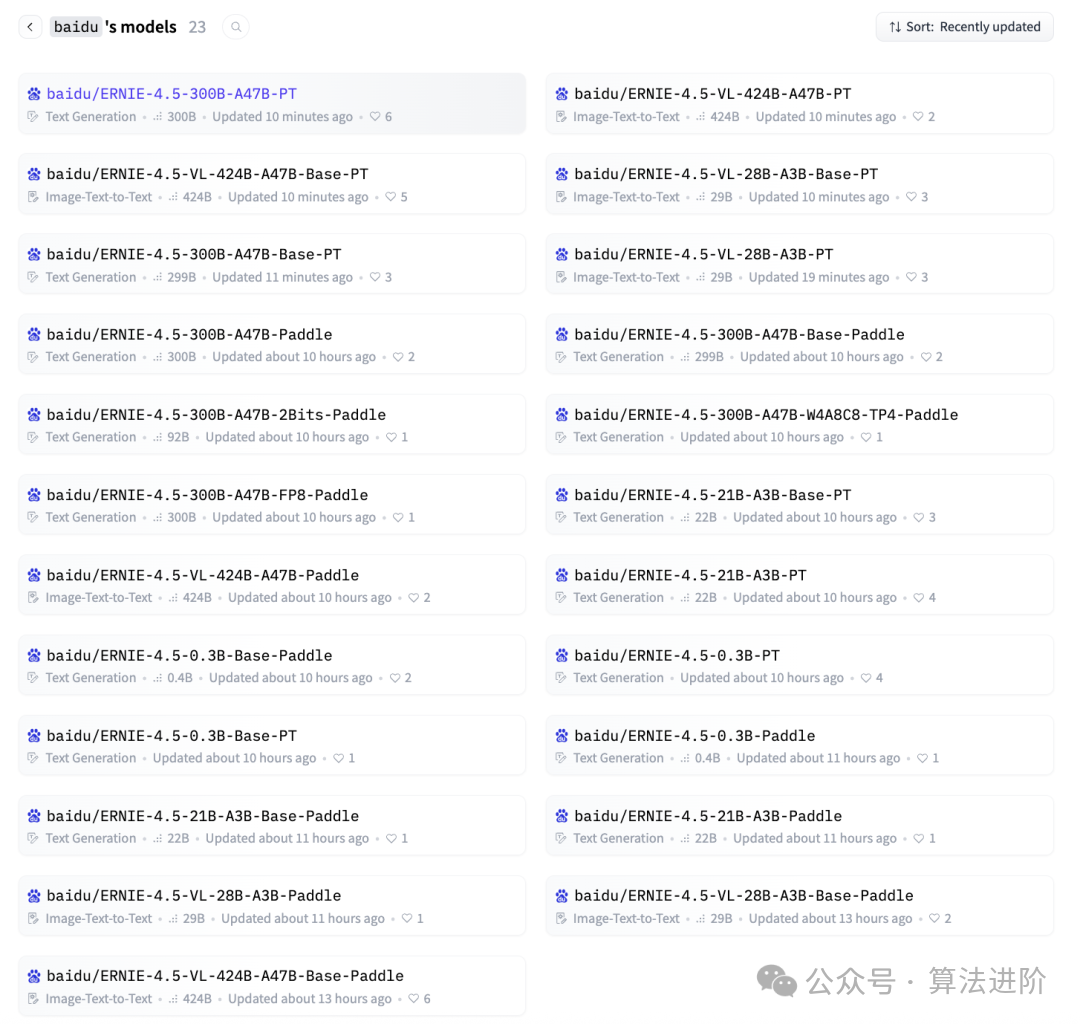
Task: Click the model count 23 in header
Action: click(x=198, y=27)
